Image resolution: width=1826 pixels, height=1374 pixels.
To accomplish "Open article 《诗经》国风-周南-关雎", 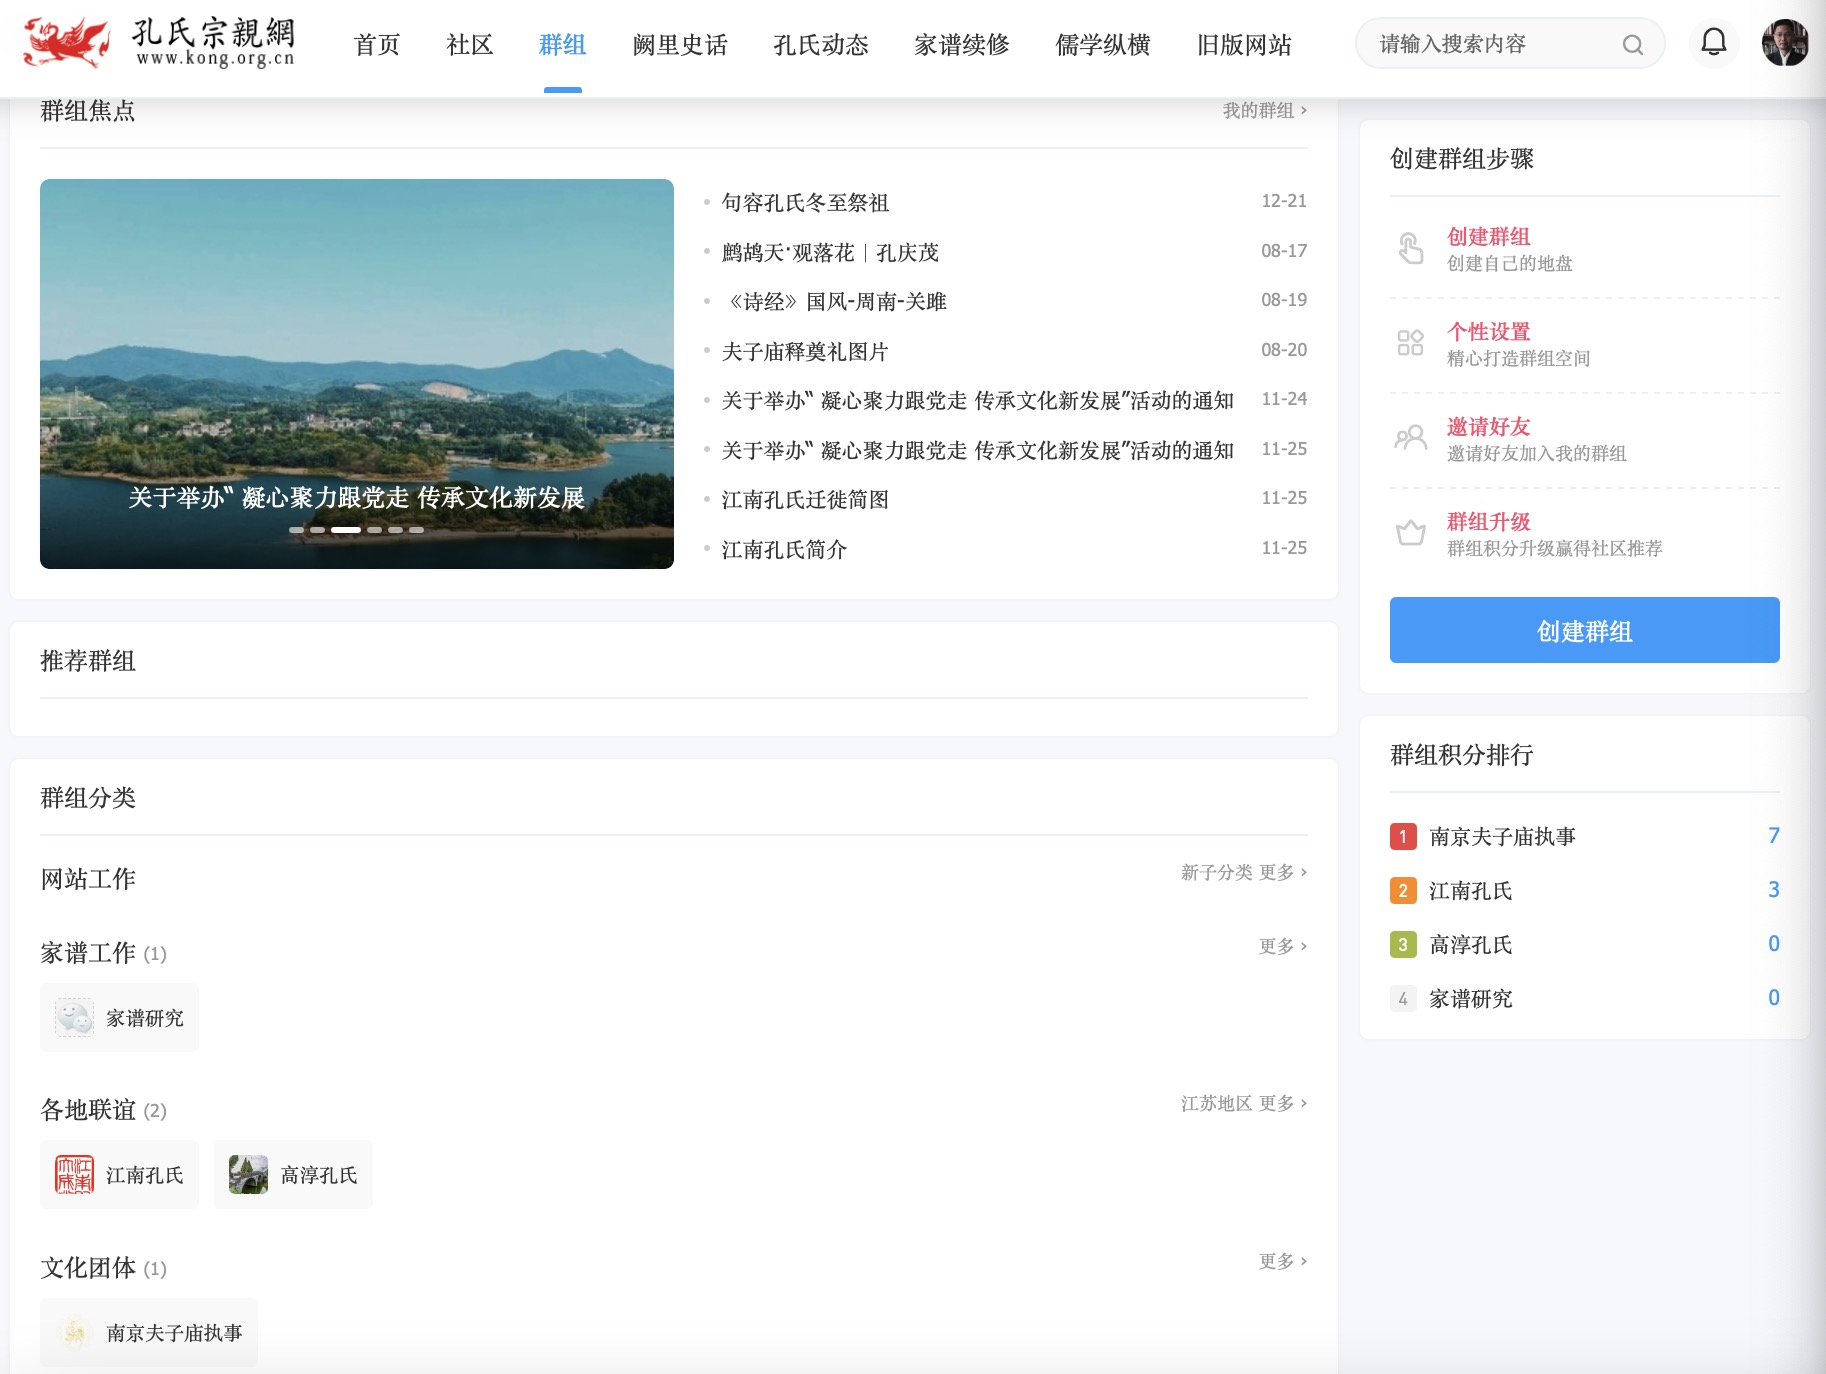I will pos(834,301).
